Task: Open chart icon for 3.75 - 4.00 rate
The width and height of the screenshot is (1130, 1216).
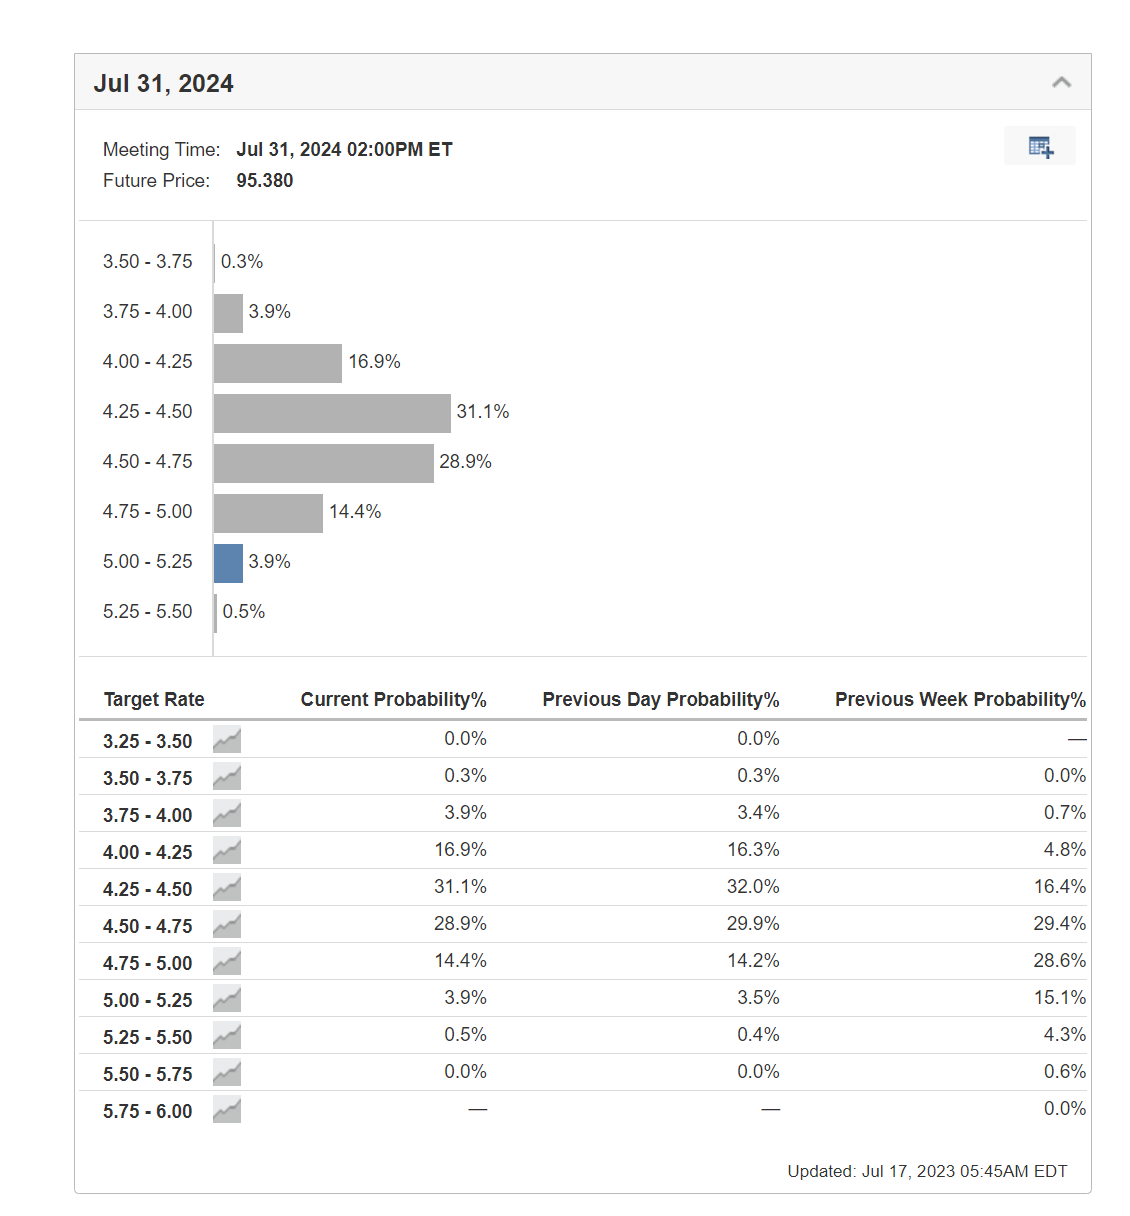Action: point(227,814)
